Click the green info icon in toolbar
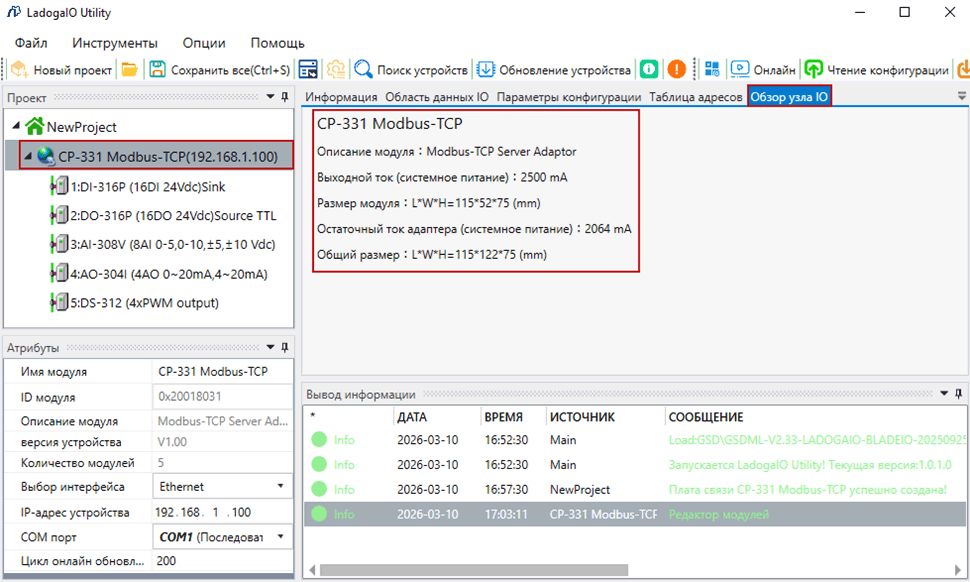Image resolution: width=970 pixels, height=582 pixels. click(649, 69)
